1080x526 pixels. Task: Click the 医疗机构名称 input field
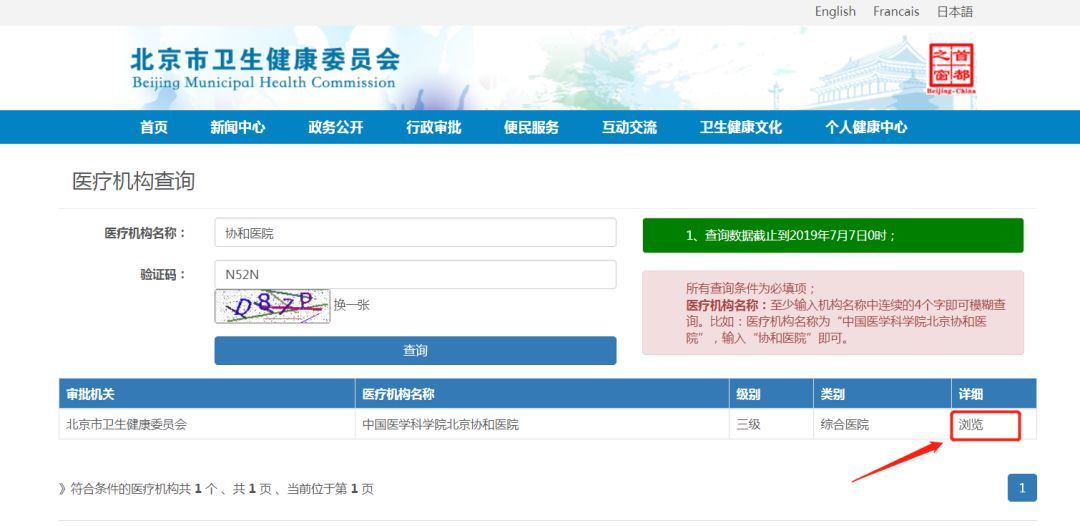tap(415, 233)
